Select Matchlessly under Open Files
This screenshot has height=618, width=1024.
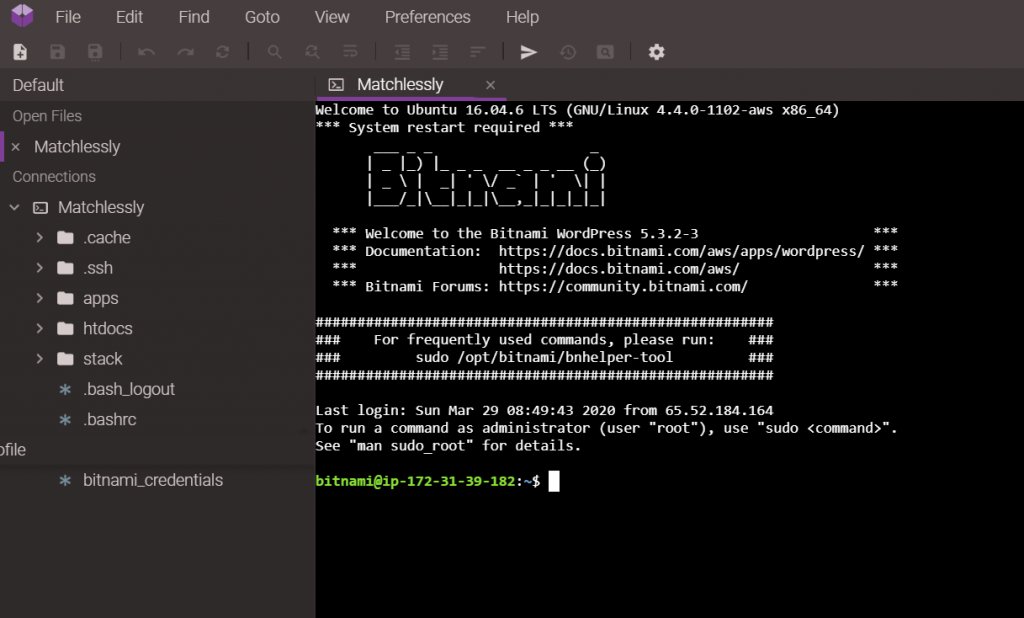(x=77, y=147)
